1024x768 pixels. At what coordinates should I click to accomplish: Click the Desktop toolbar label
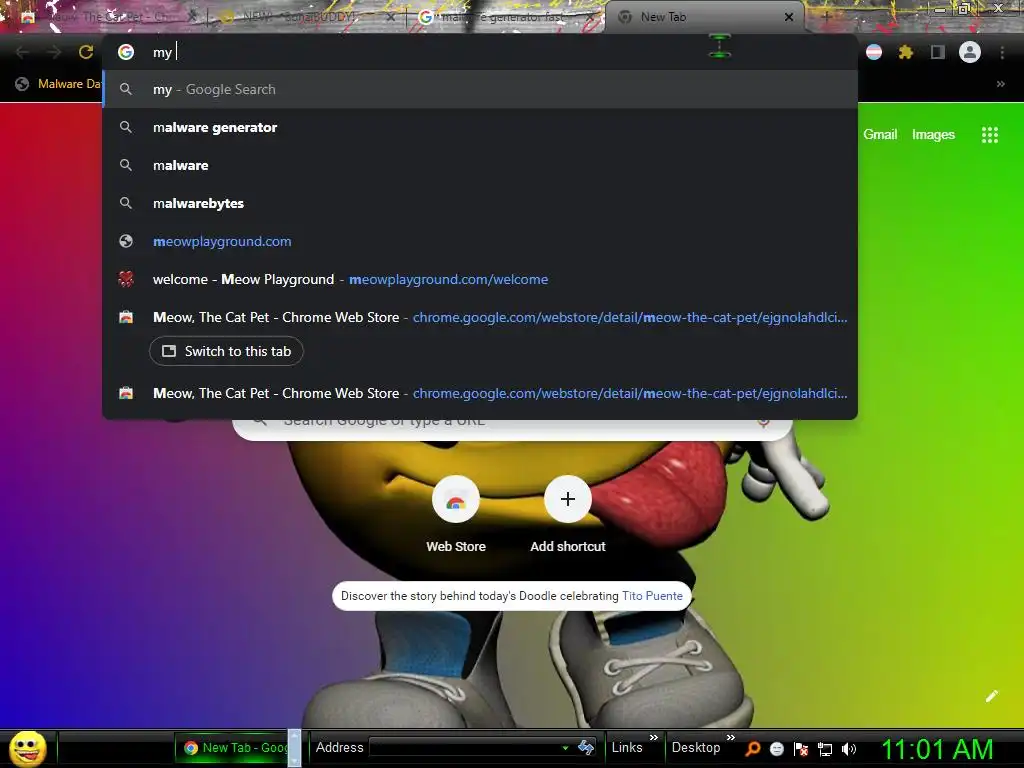tap(696, 747)
